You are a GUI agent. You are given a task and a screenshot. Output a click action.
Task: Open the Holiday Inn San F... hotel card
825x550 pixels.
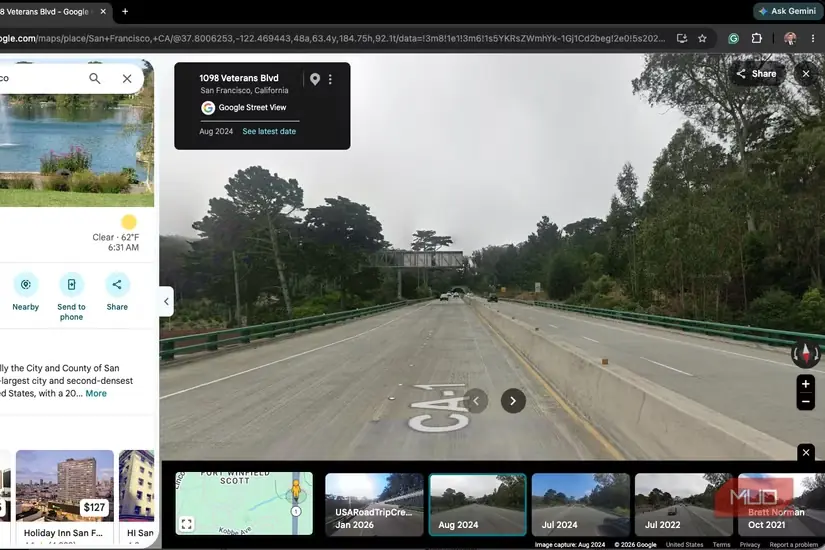[65, 495]
